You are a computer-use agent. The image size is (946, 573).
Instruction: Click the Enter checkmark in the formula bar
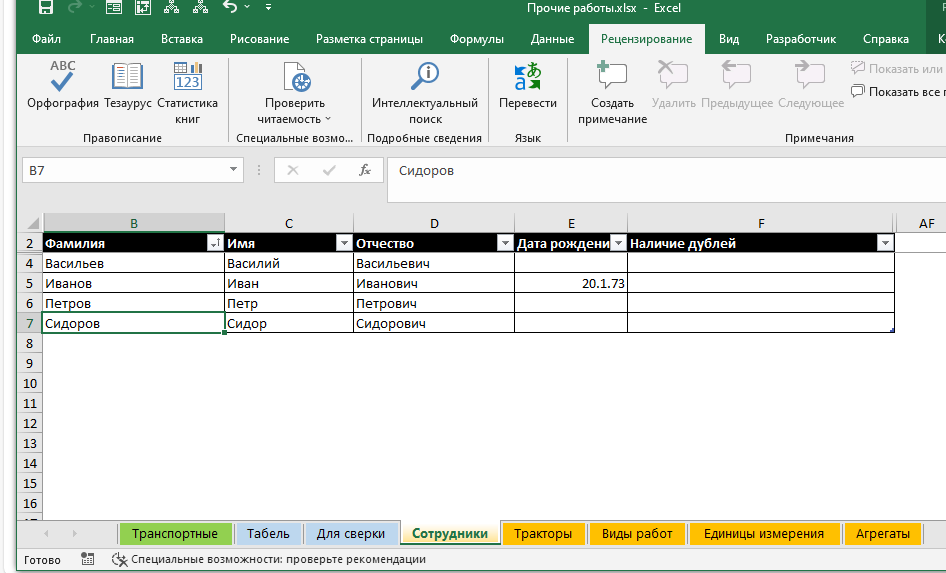click(329, 170)
